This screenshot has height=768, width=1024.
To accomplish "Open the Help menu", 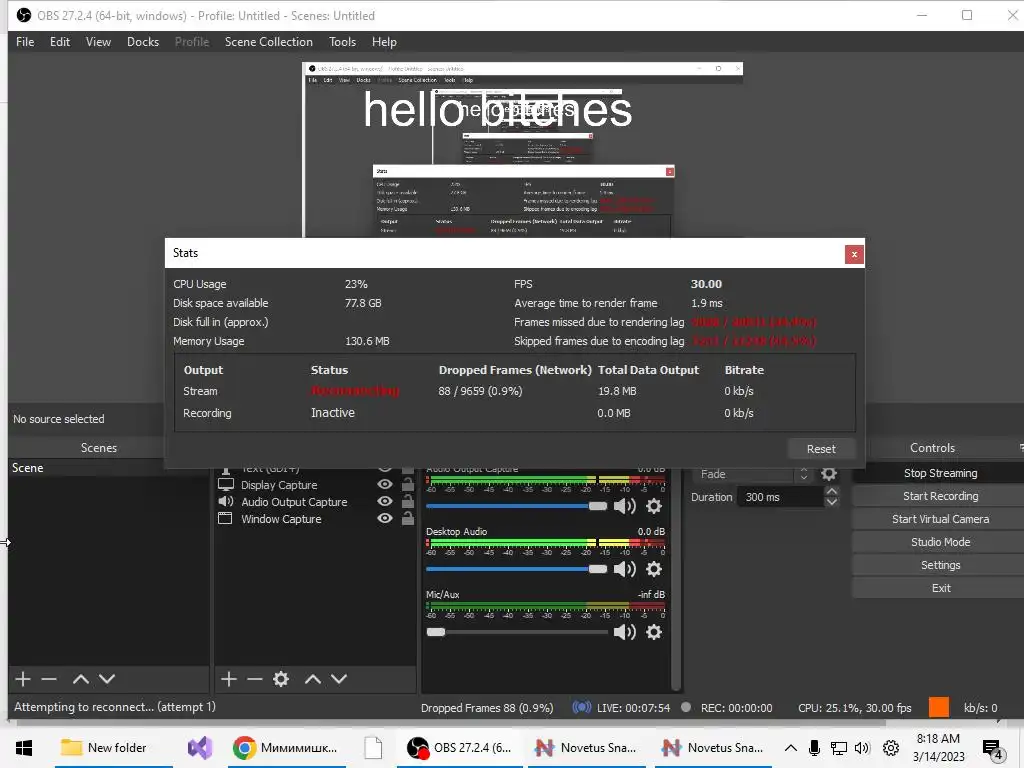I will [384, 42].
